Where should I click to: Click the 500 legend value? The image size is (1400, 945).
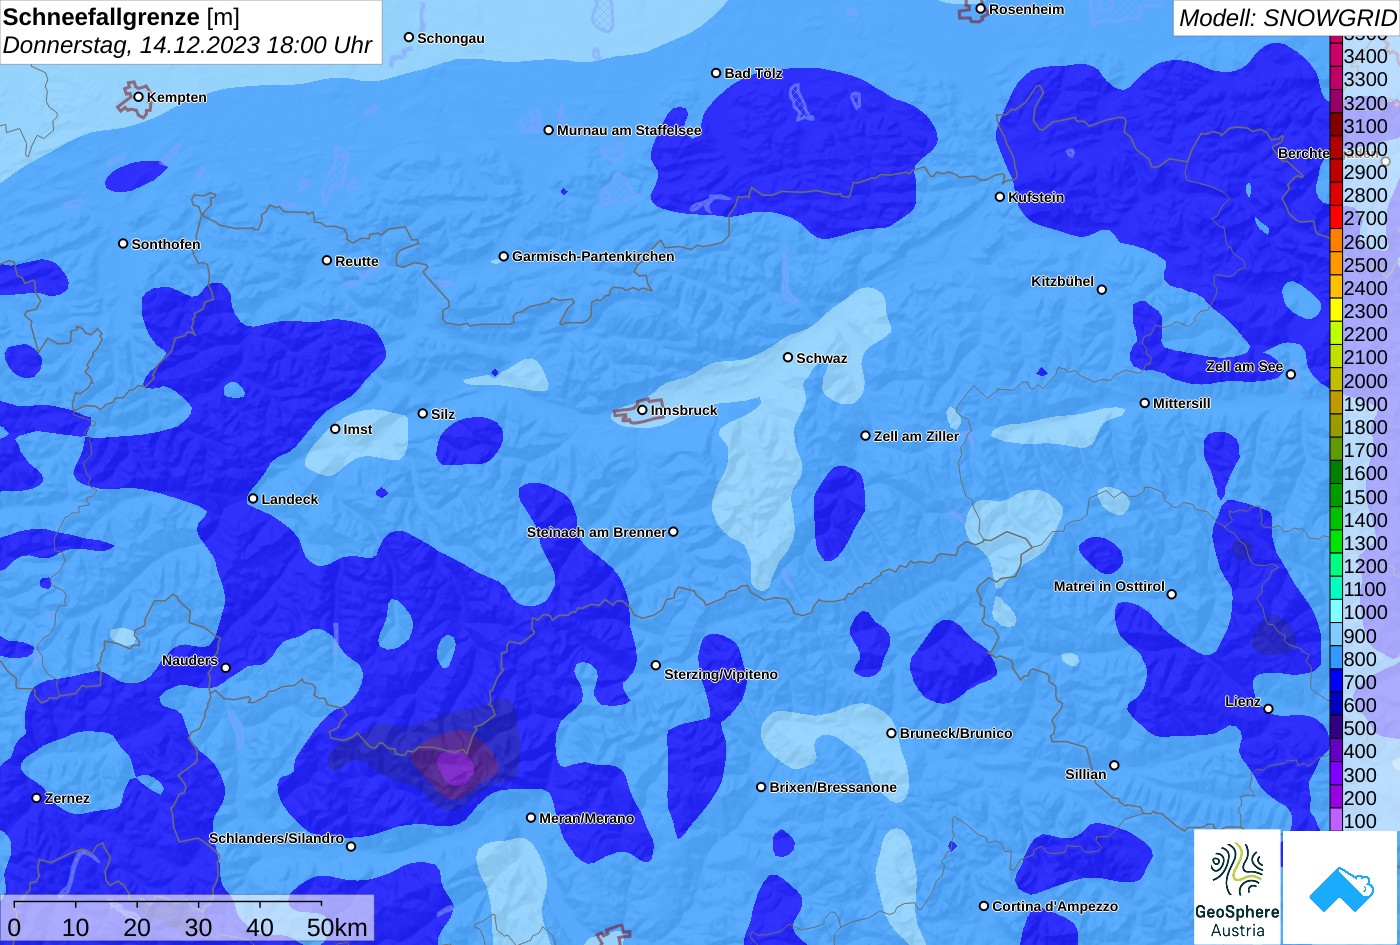(x=1360, y=728)
